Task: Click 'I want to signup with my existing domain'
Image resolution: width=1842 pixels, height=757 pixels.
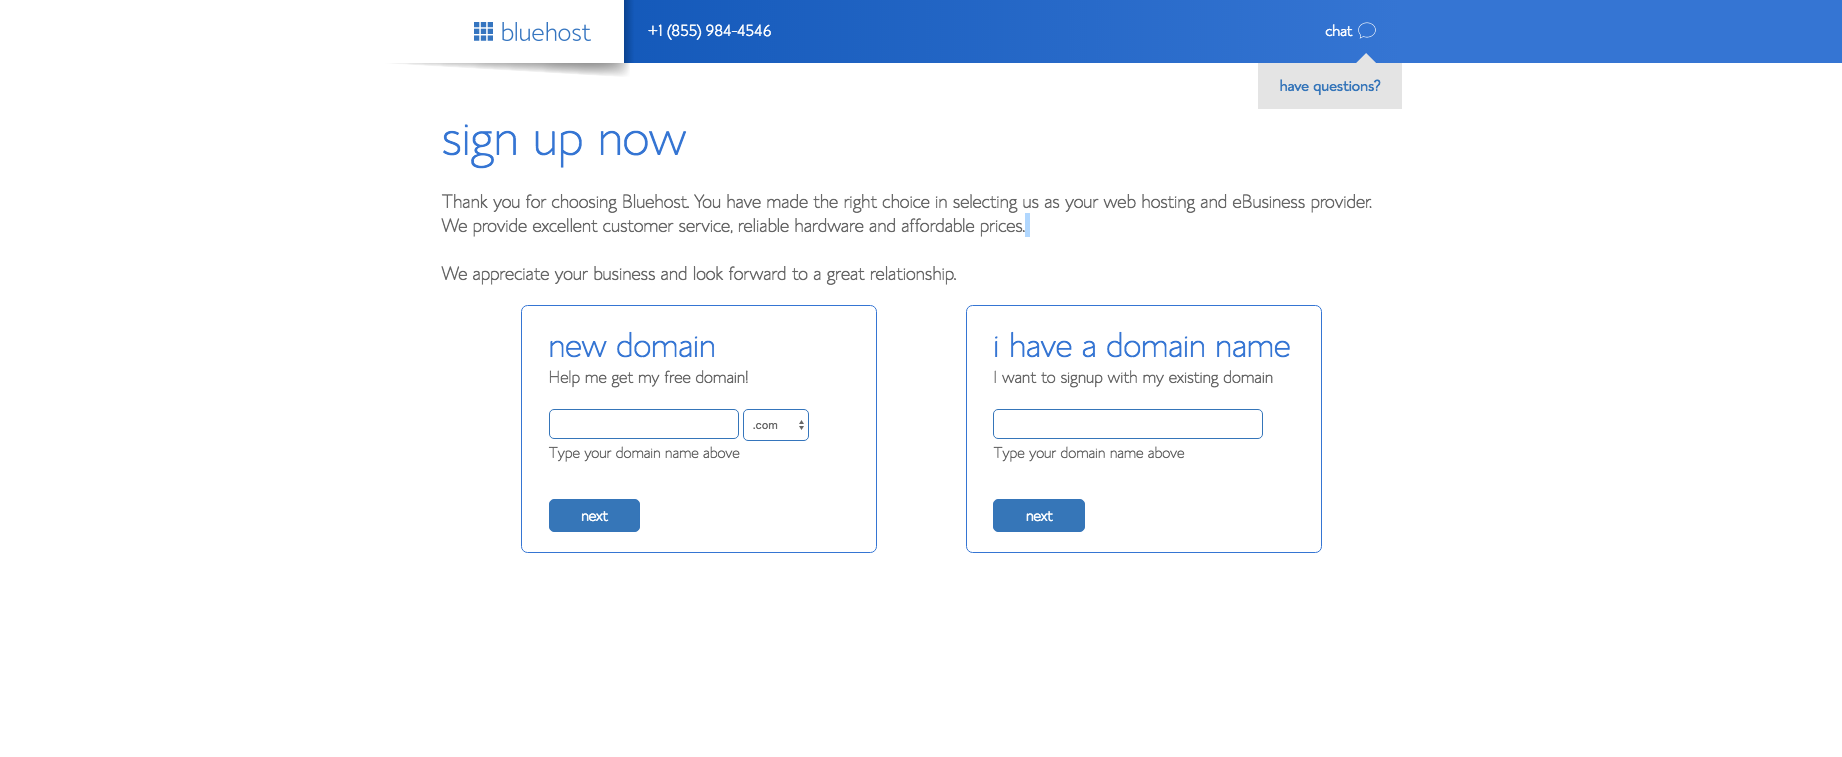Action: 1133,377
